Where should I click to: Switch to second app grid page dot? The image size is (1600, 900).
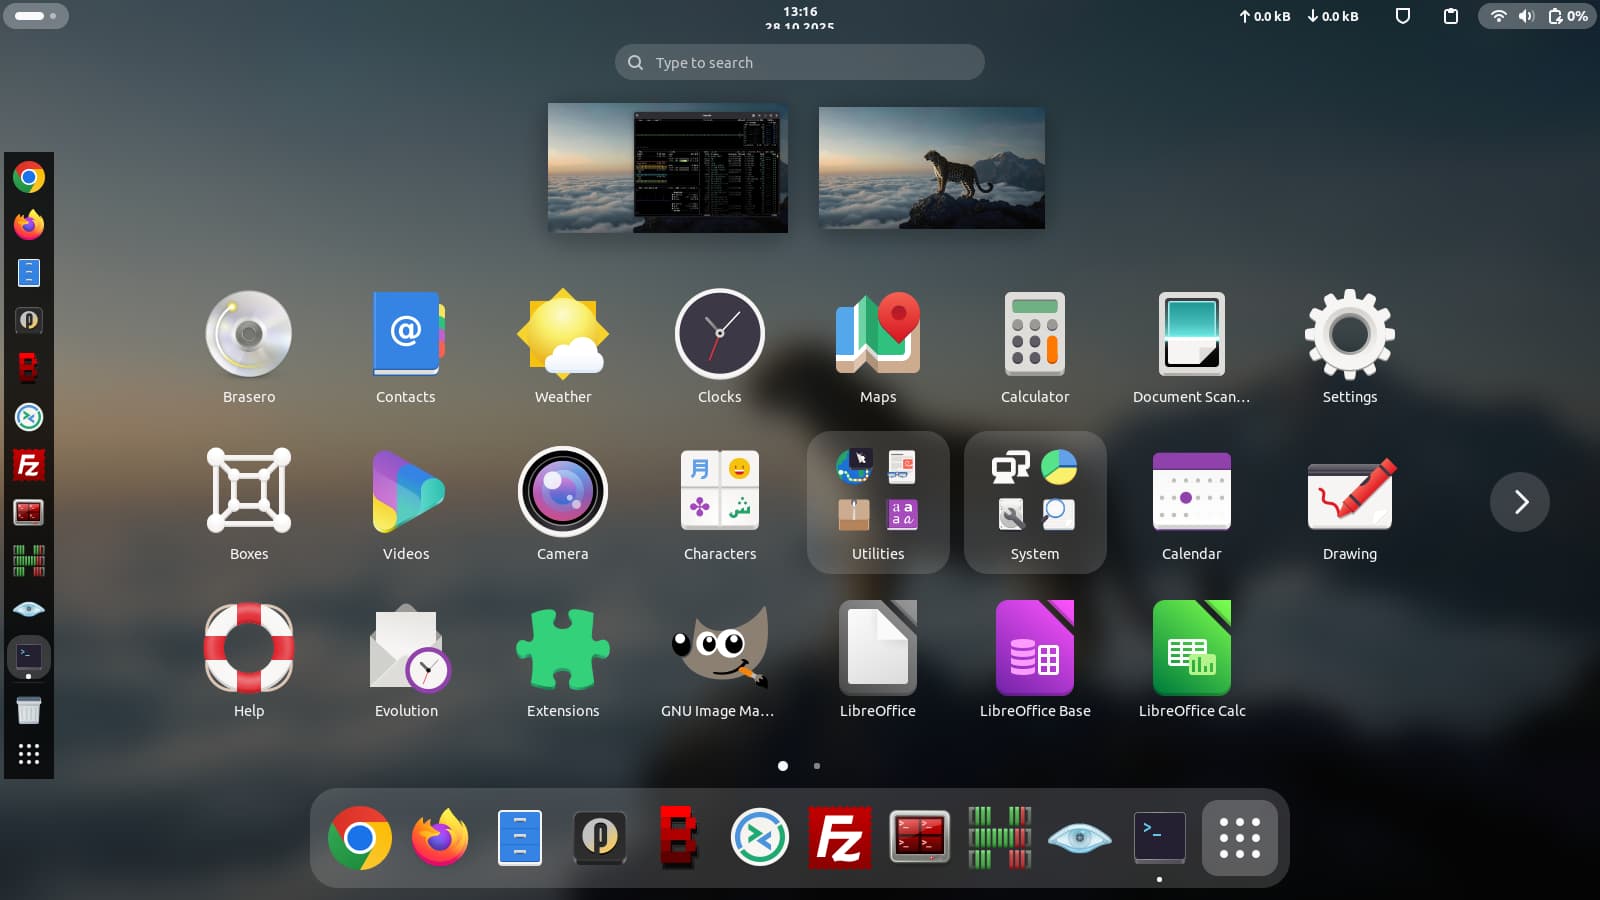pos(817,766)
